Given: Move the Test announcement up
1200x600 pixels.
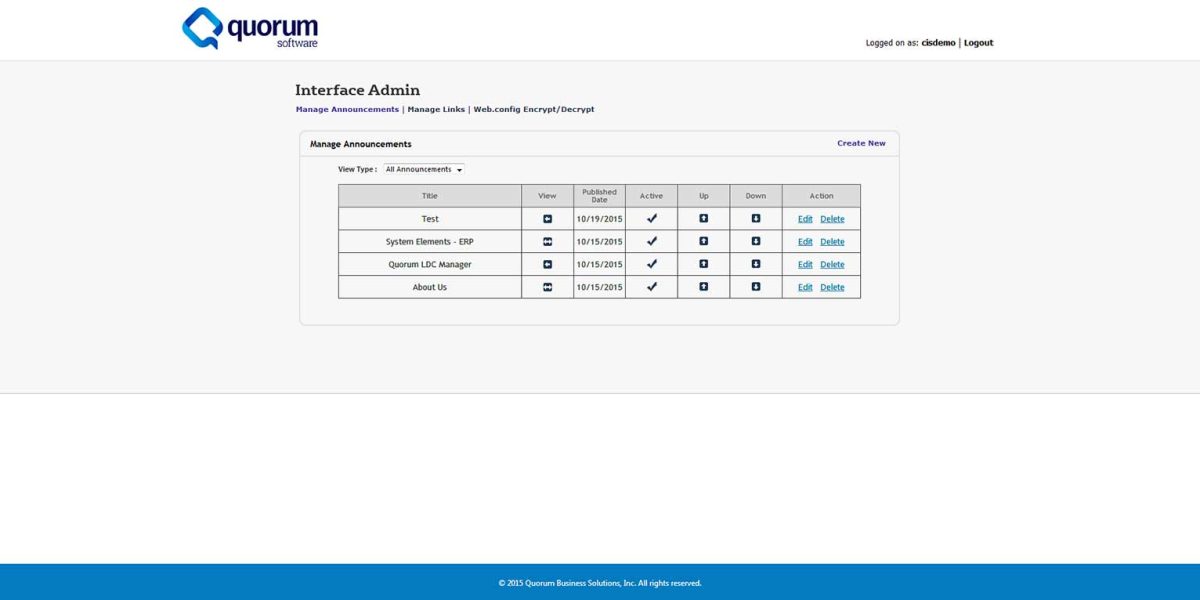Looking at the screenshot, I should pos(703,218).
